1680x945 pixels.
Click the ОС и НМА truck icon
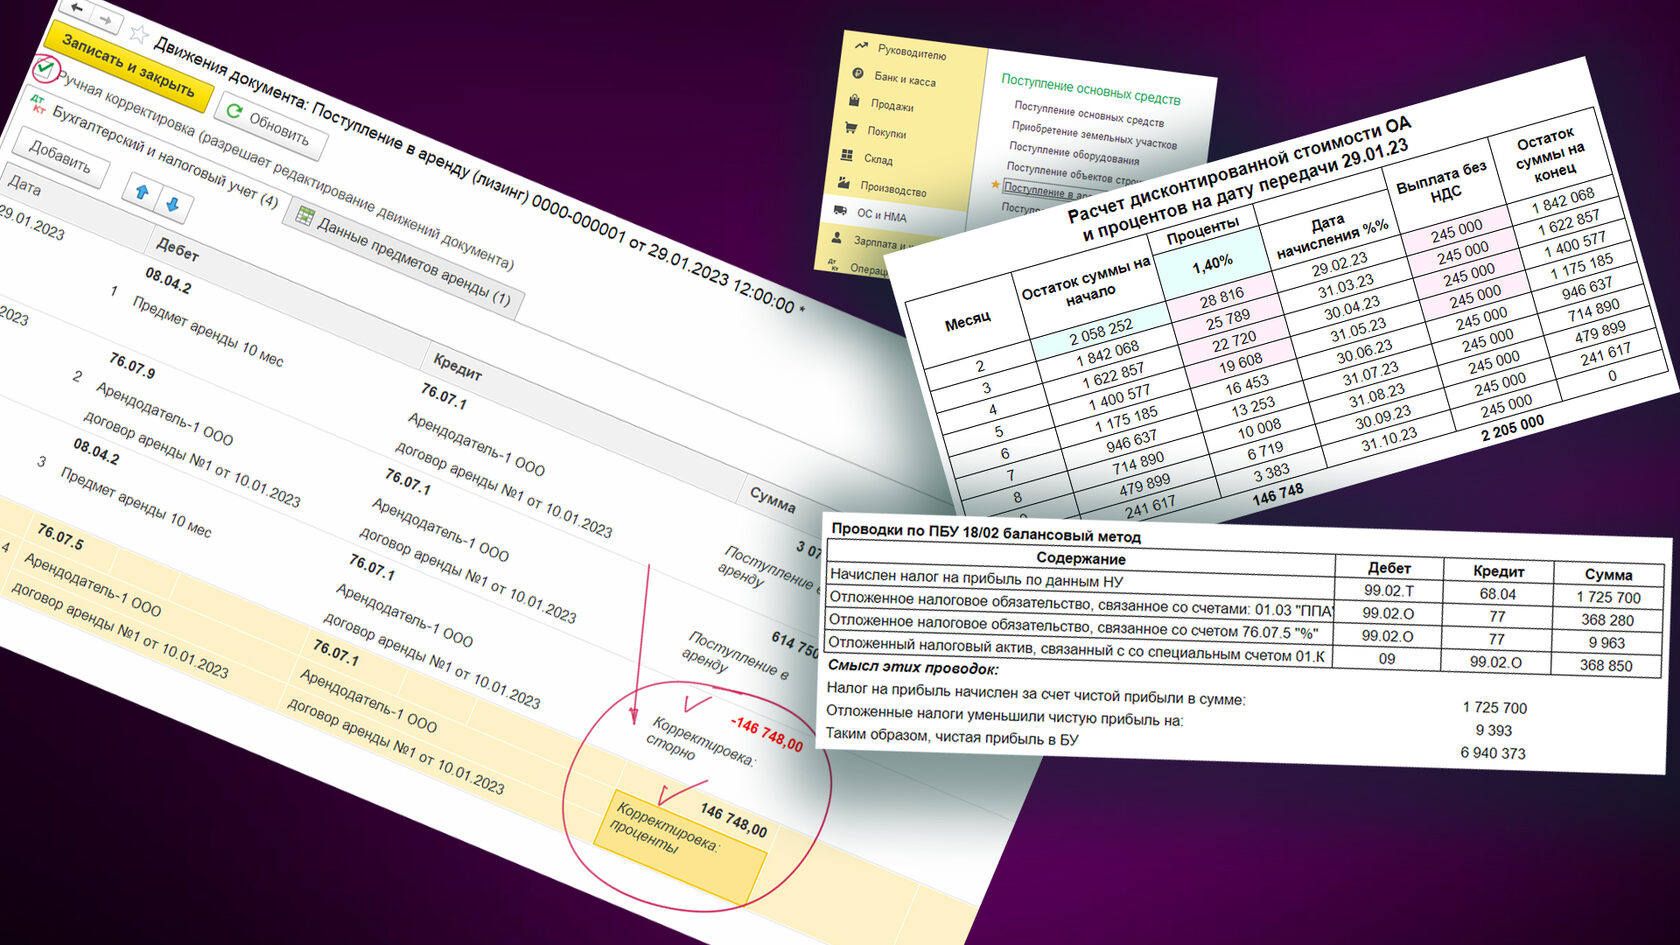pos(840,211)
